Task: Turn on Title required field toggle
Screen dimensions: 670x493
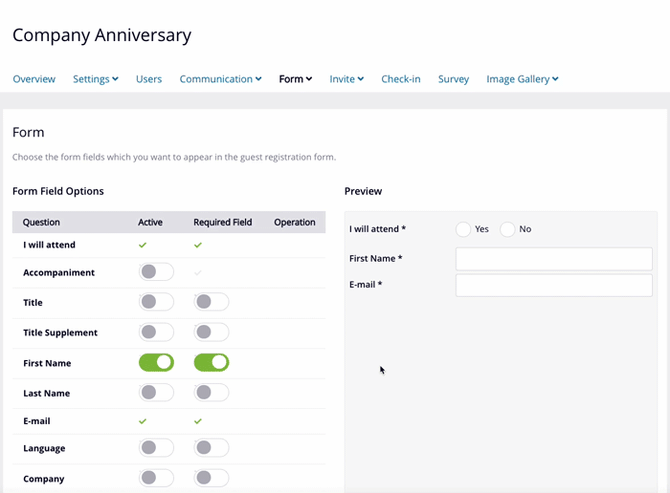Action: pos(211,302)
